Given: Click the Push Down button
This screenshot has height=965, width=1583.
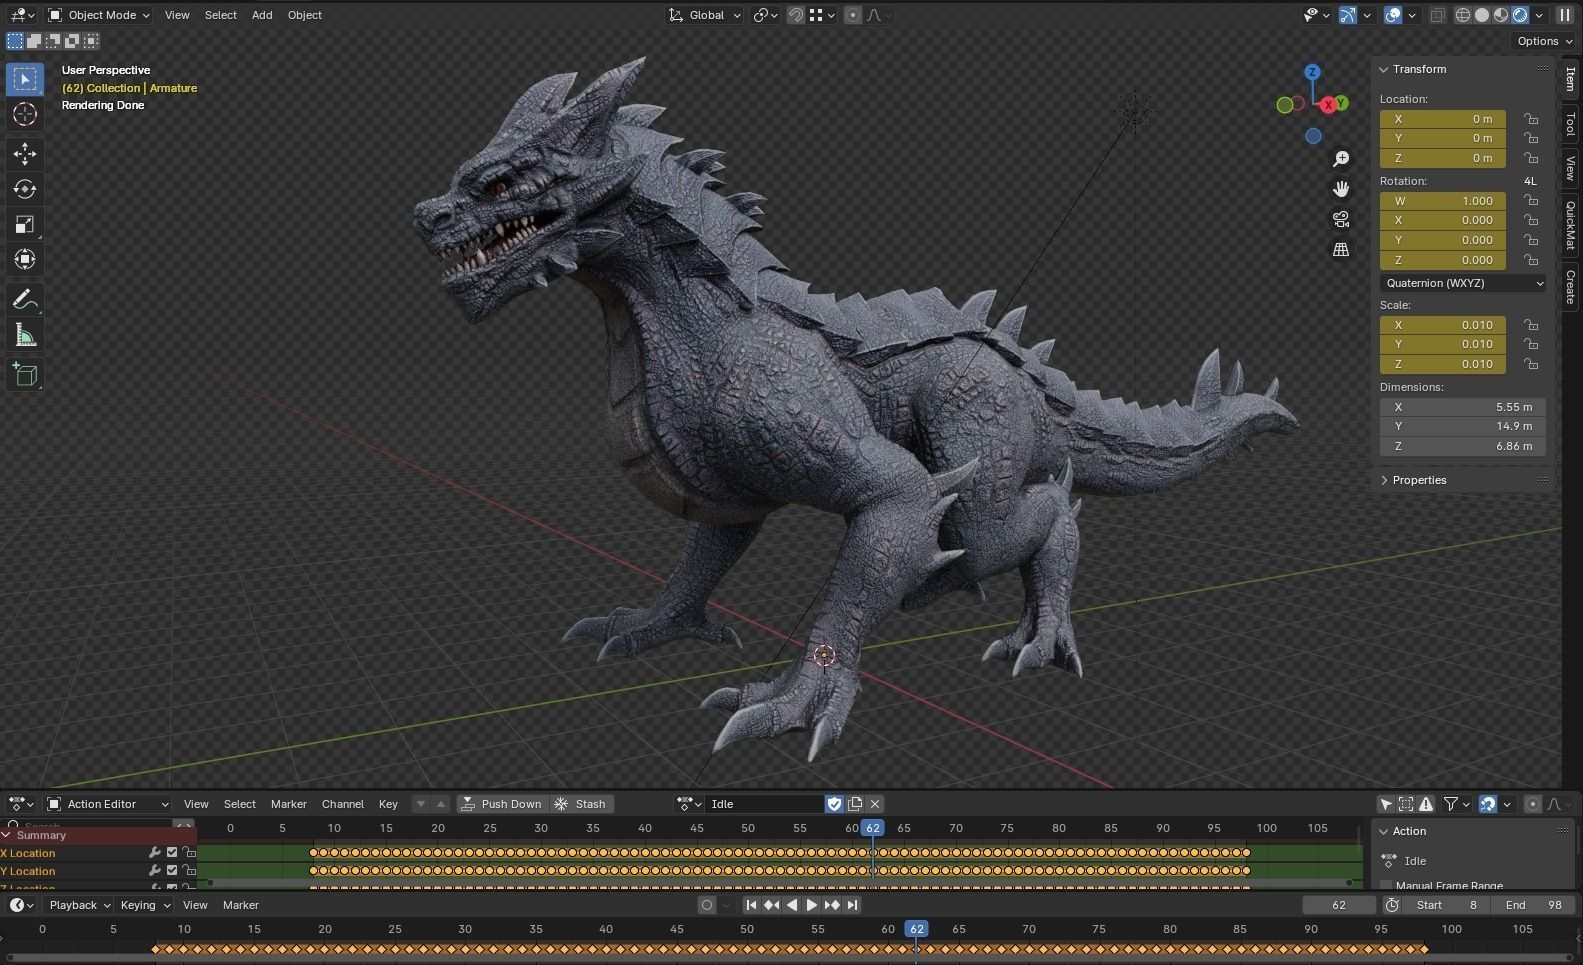Looking at the screenshot, I should [501, 804].
